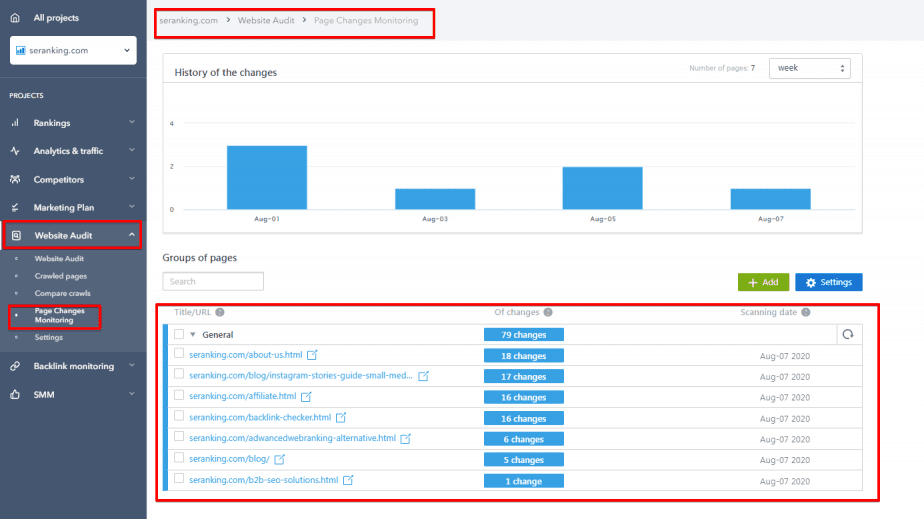This screenshot has width=924, height=519.
Task: Click the Competitors people icon
Action: pyautogui.click(x=15, y=179)
